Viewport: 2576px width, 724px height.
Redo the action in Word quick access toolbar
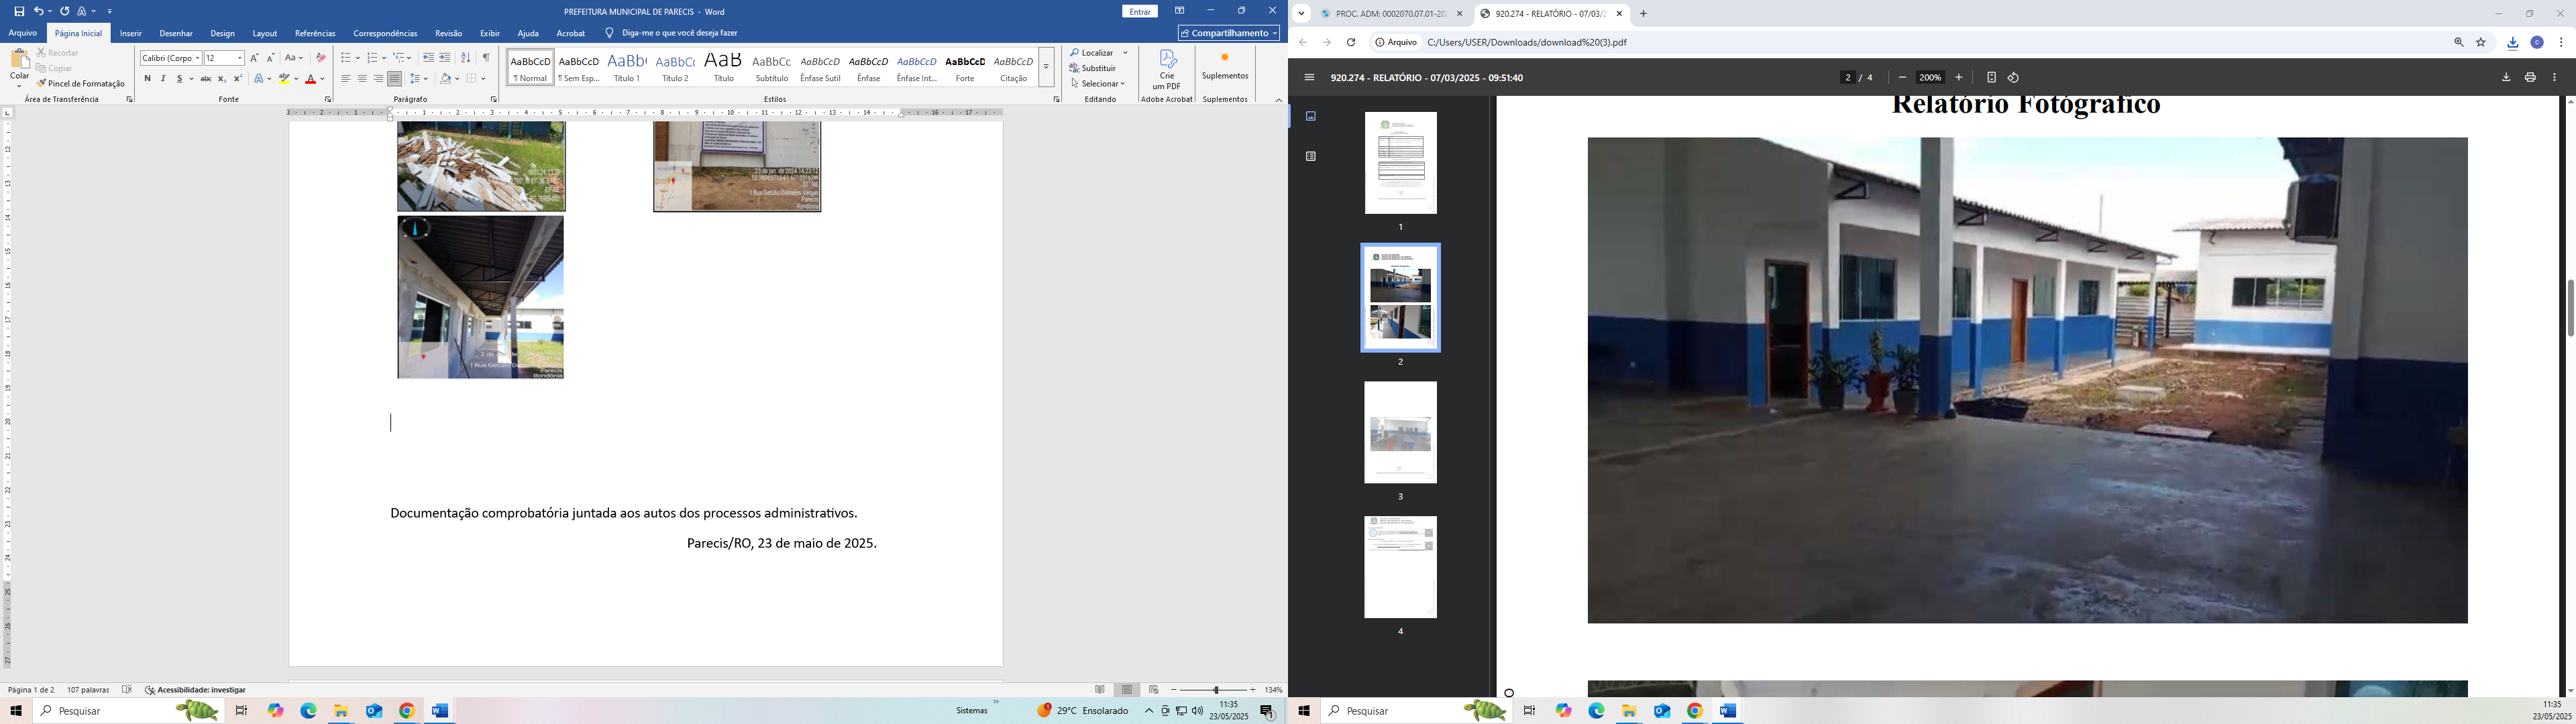64,11
